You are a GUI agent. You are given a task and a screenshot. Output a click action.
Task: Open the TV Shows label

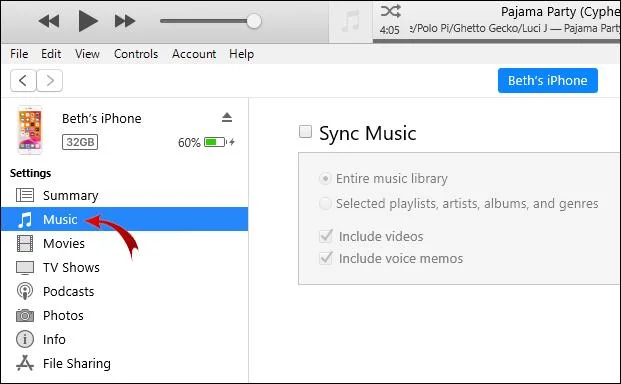(71, 268)
